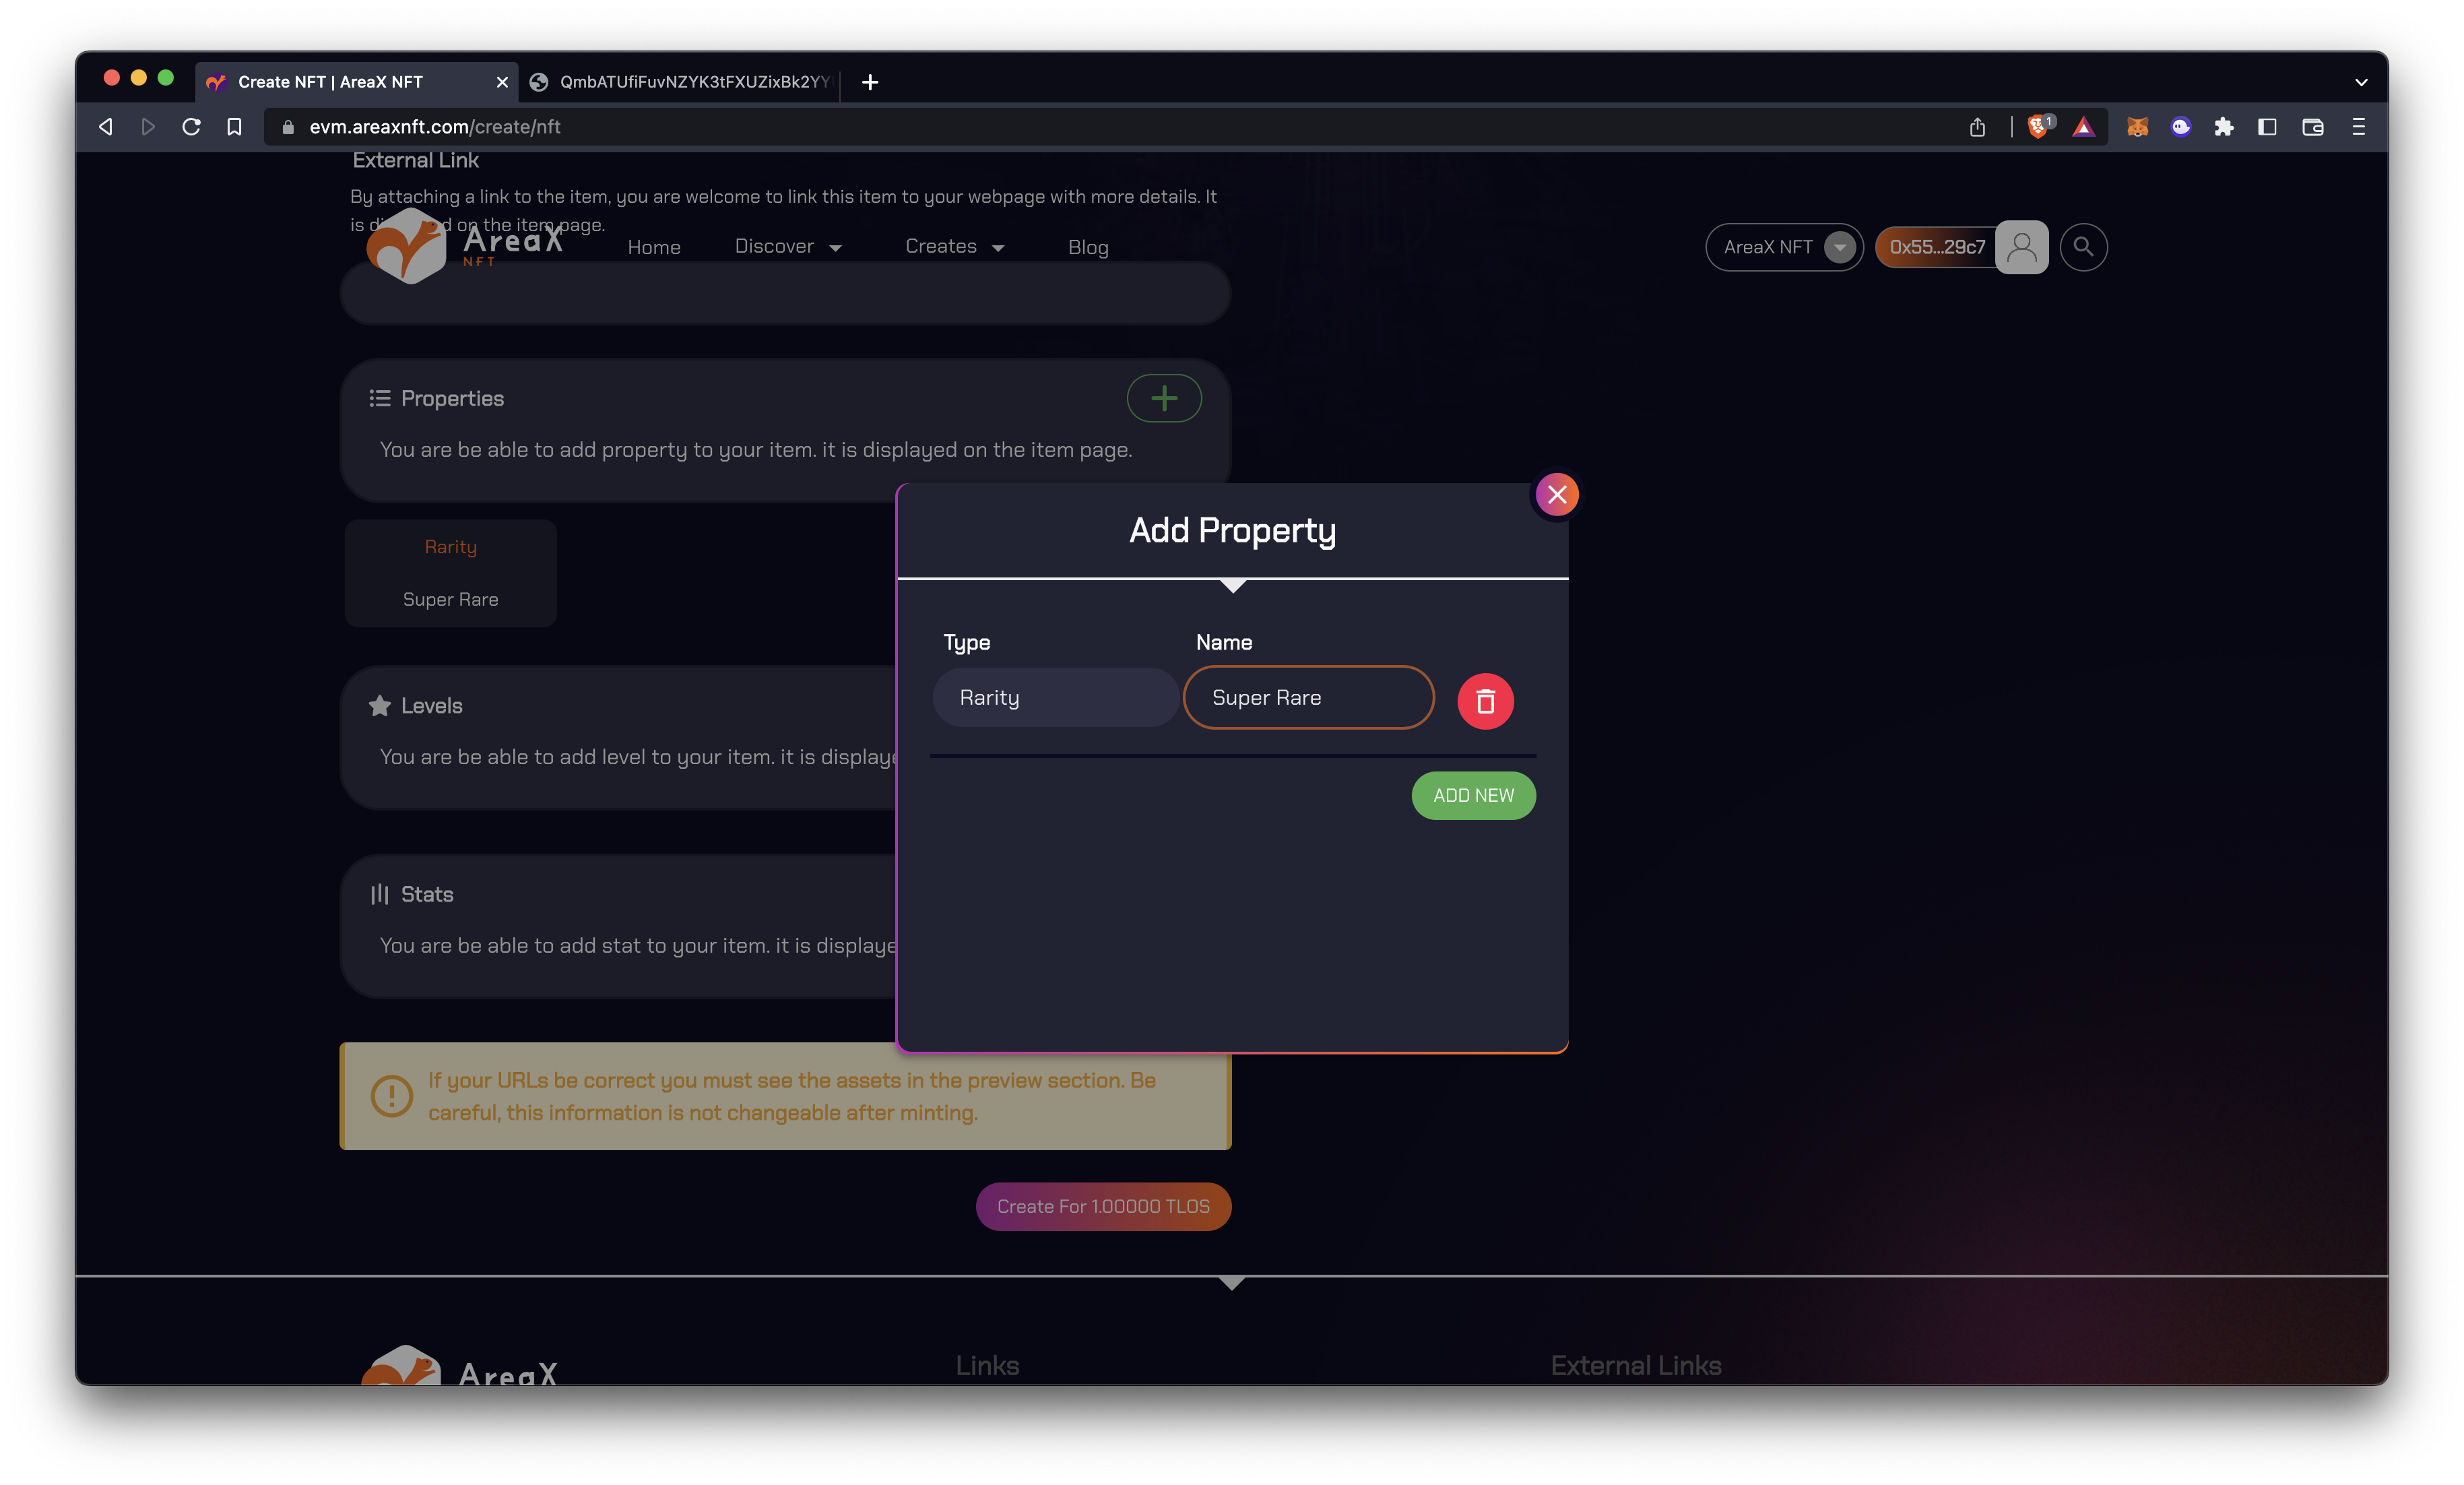Viewport: 2464px width, 1485px height.
Task: Click the "Levels" section heading
Action: pyautogui.click(x=431, y=706)
